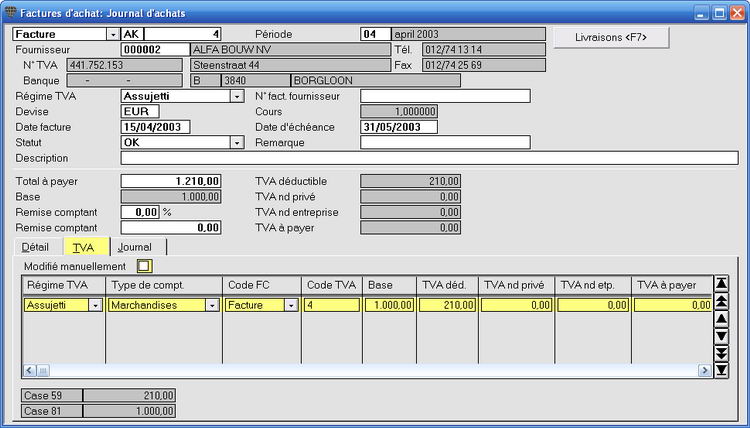This screenshot has width=750, height=428.
Task: Click the Cours 1,000000 value
Action: click(x=399, y=112)
